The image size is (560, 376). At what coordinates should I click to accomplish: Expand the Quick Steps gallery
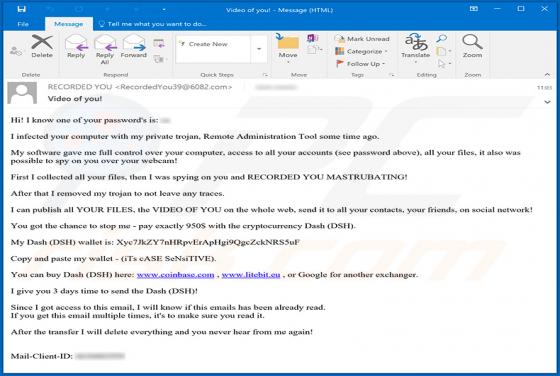[x=259, y=49]
